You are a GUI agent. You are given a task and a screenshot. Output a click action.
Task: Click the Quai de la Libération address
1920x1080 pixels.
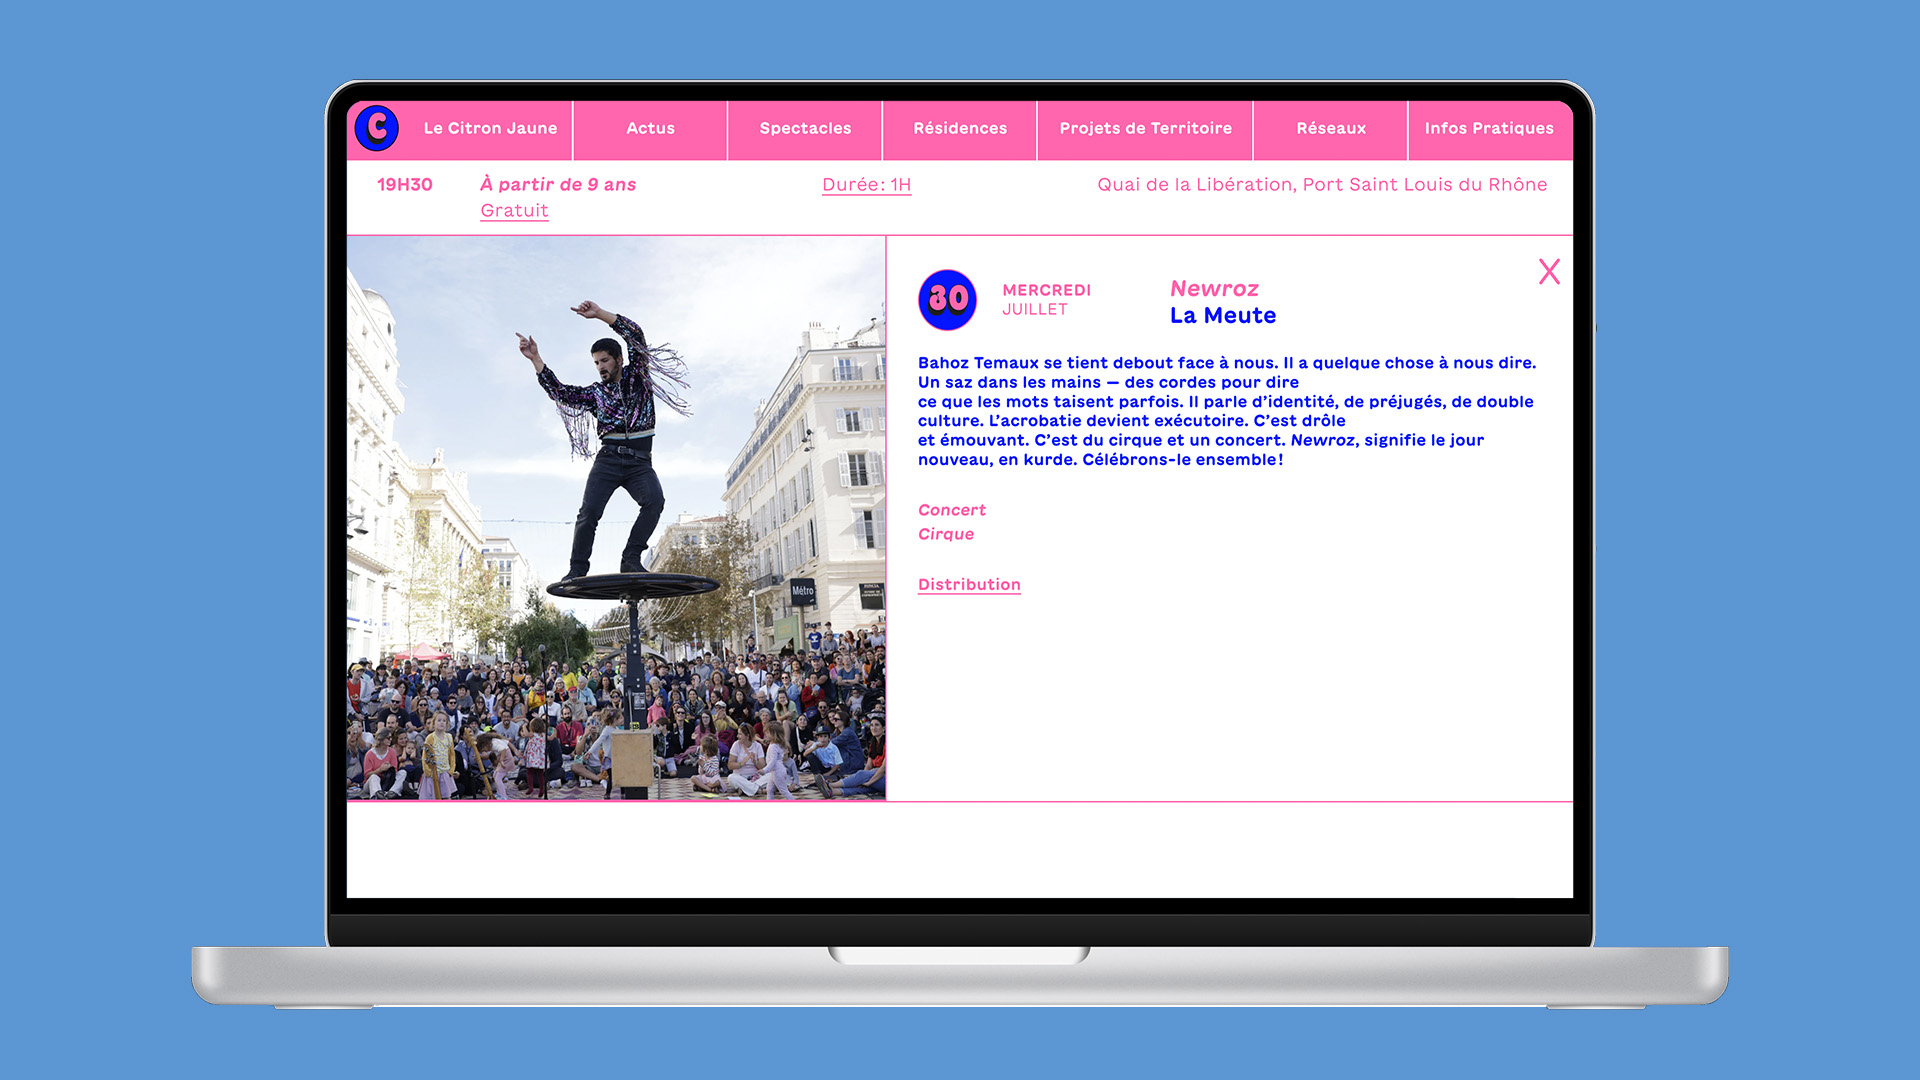click(1321, 184)
